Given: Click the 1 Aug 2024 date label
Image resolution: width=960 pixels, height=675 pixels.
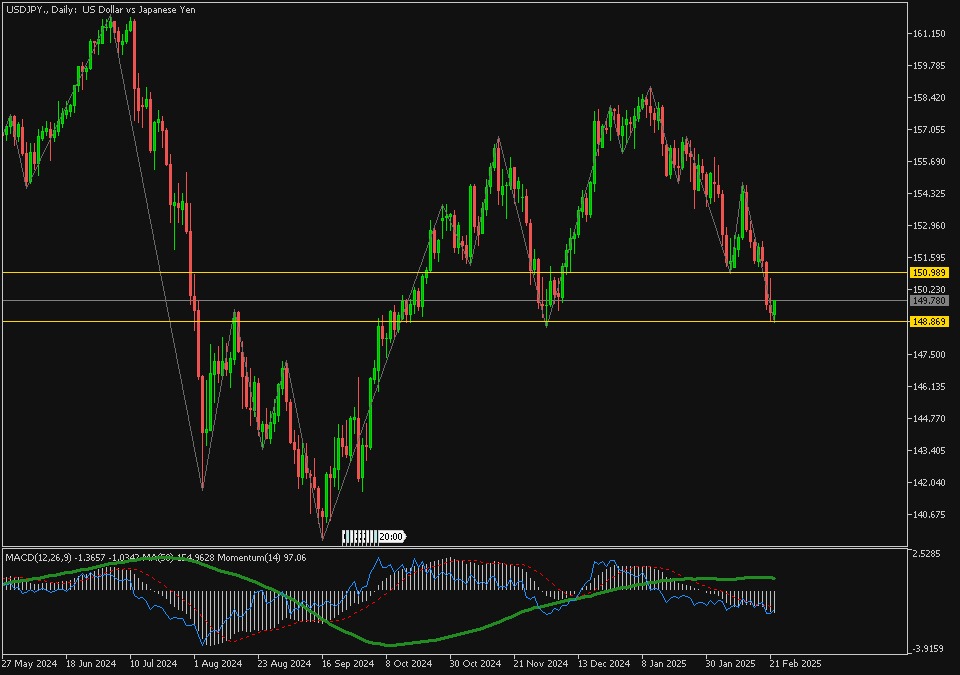Looking at the screenshot, I should coord(218,663).
